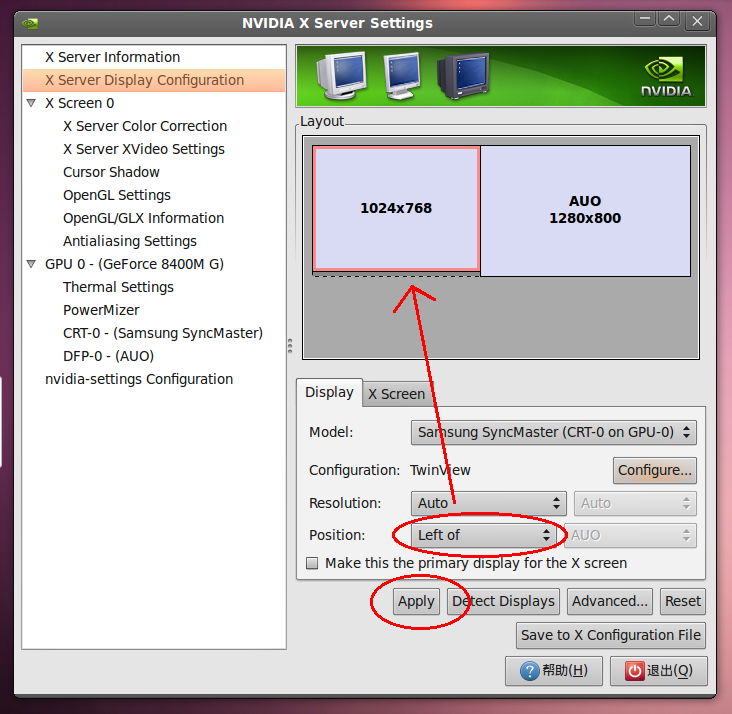732x714 pixels.
Task: Open the Position 'Left of' dropdown
Action: (x=484, y=535)
